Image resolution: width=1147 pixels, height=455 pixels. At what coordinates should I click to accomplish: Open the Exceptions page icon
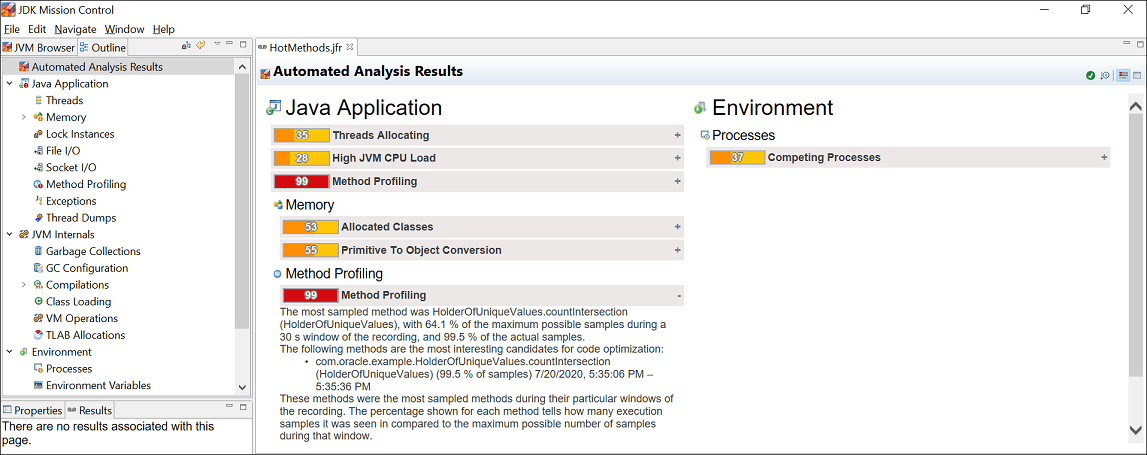pos(38,200)
